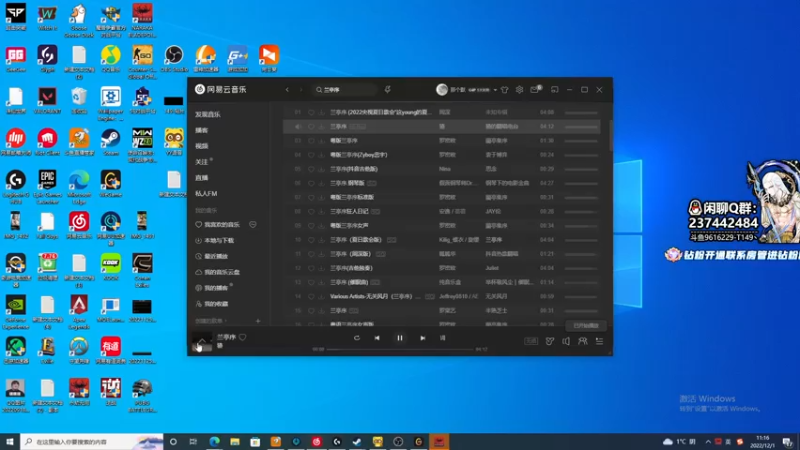
Task: Download song 05 by Nina
Action: click(322, 169)
